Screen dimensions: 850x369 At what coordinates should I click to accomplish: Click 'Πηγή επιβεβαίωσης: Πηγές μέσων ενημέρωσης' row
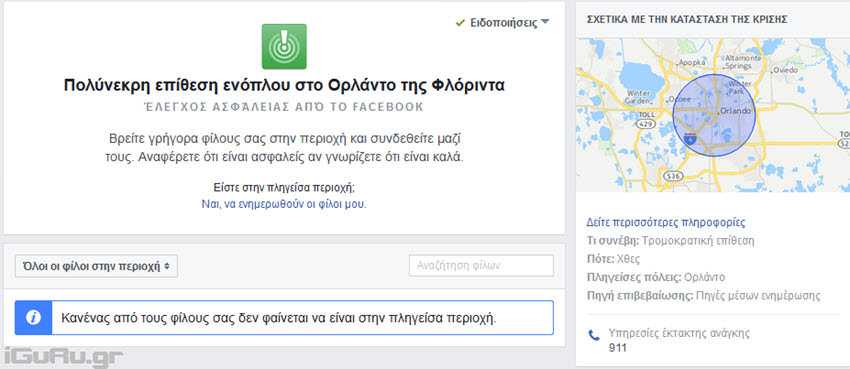click(704, 296)
